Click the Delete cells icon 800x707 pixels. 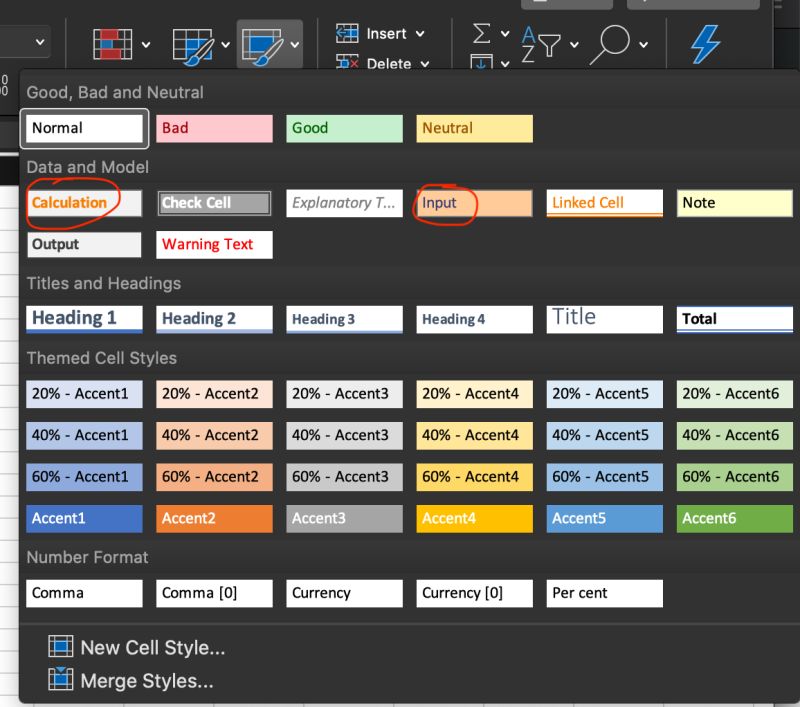(x=348, y=62)
